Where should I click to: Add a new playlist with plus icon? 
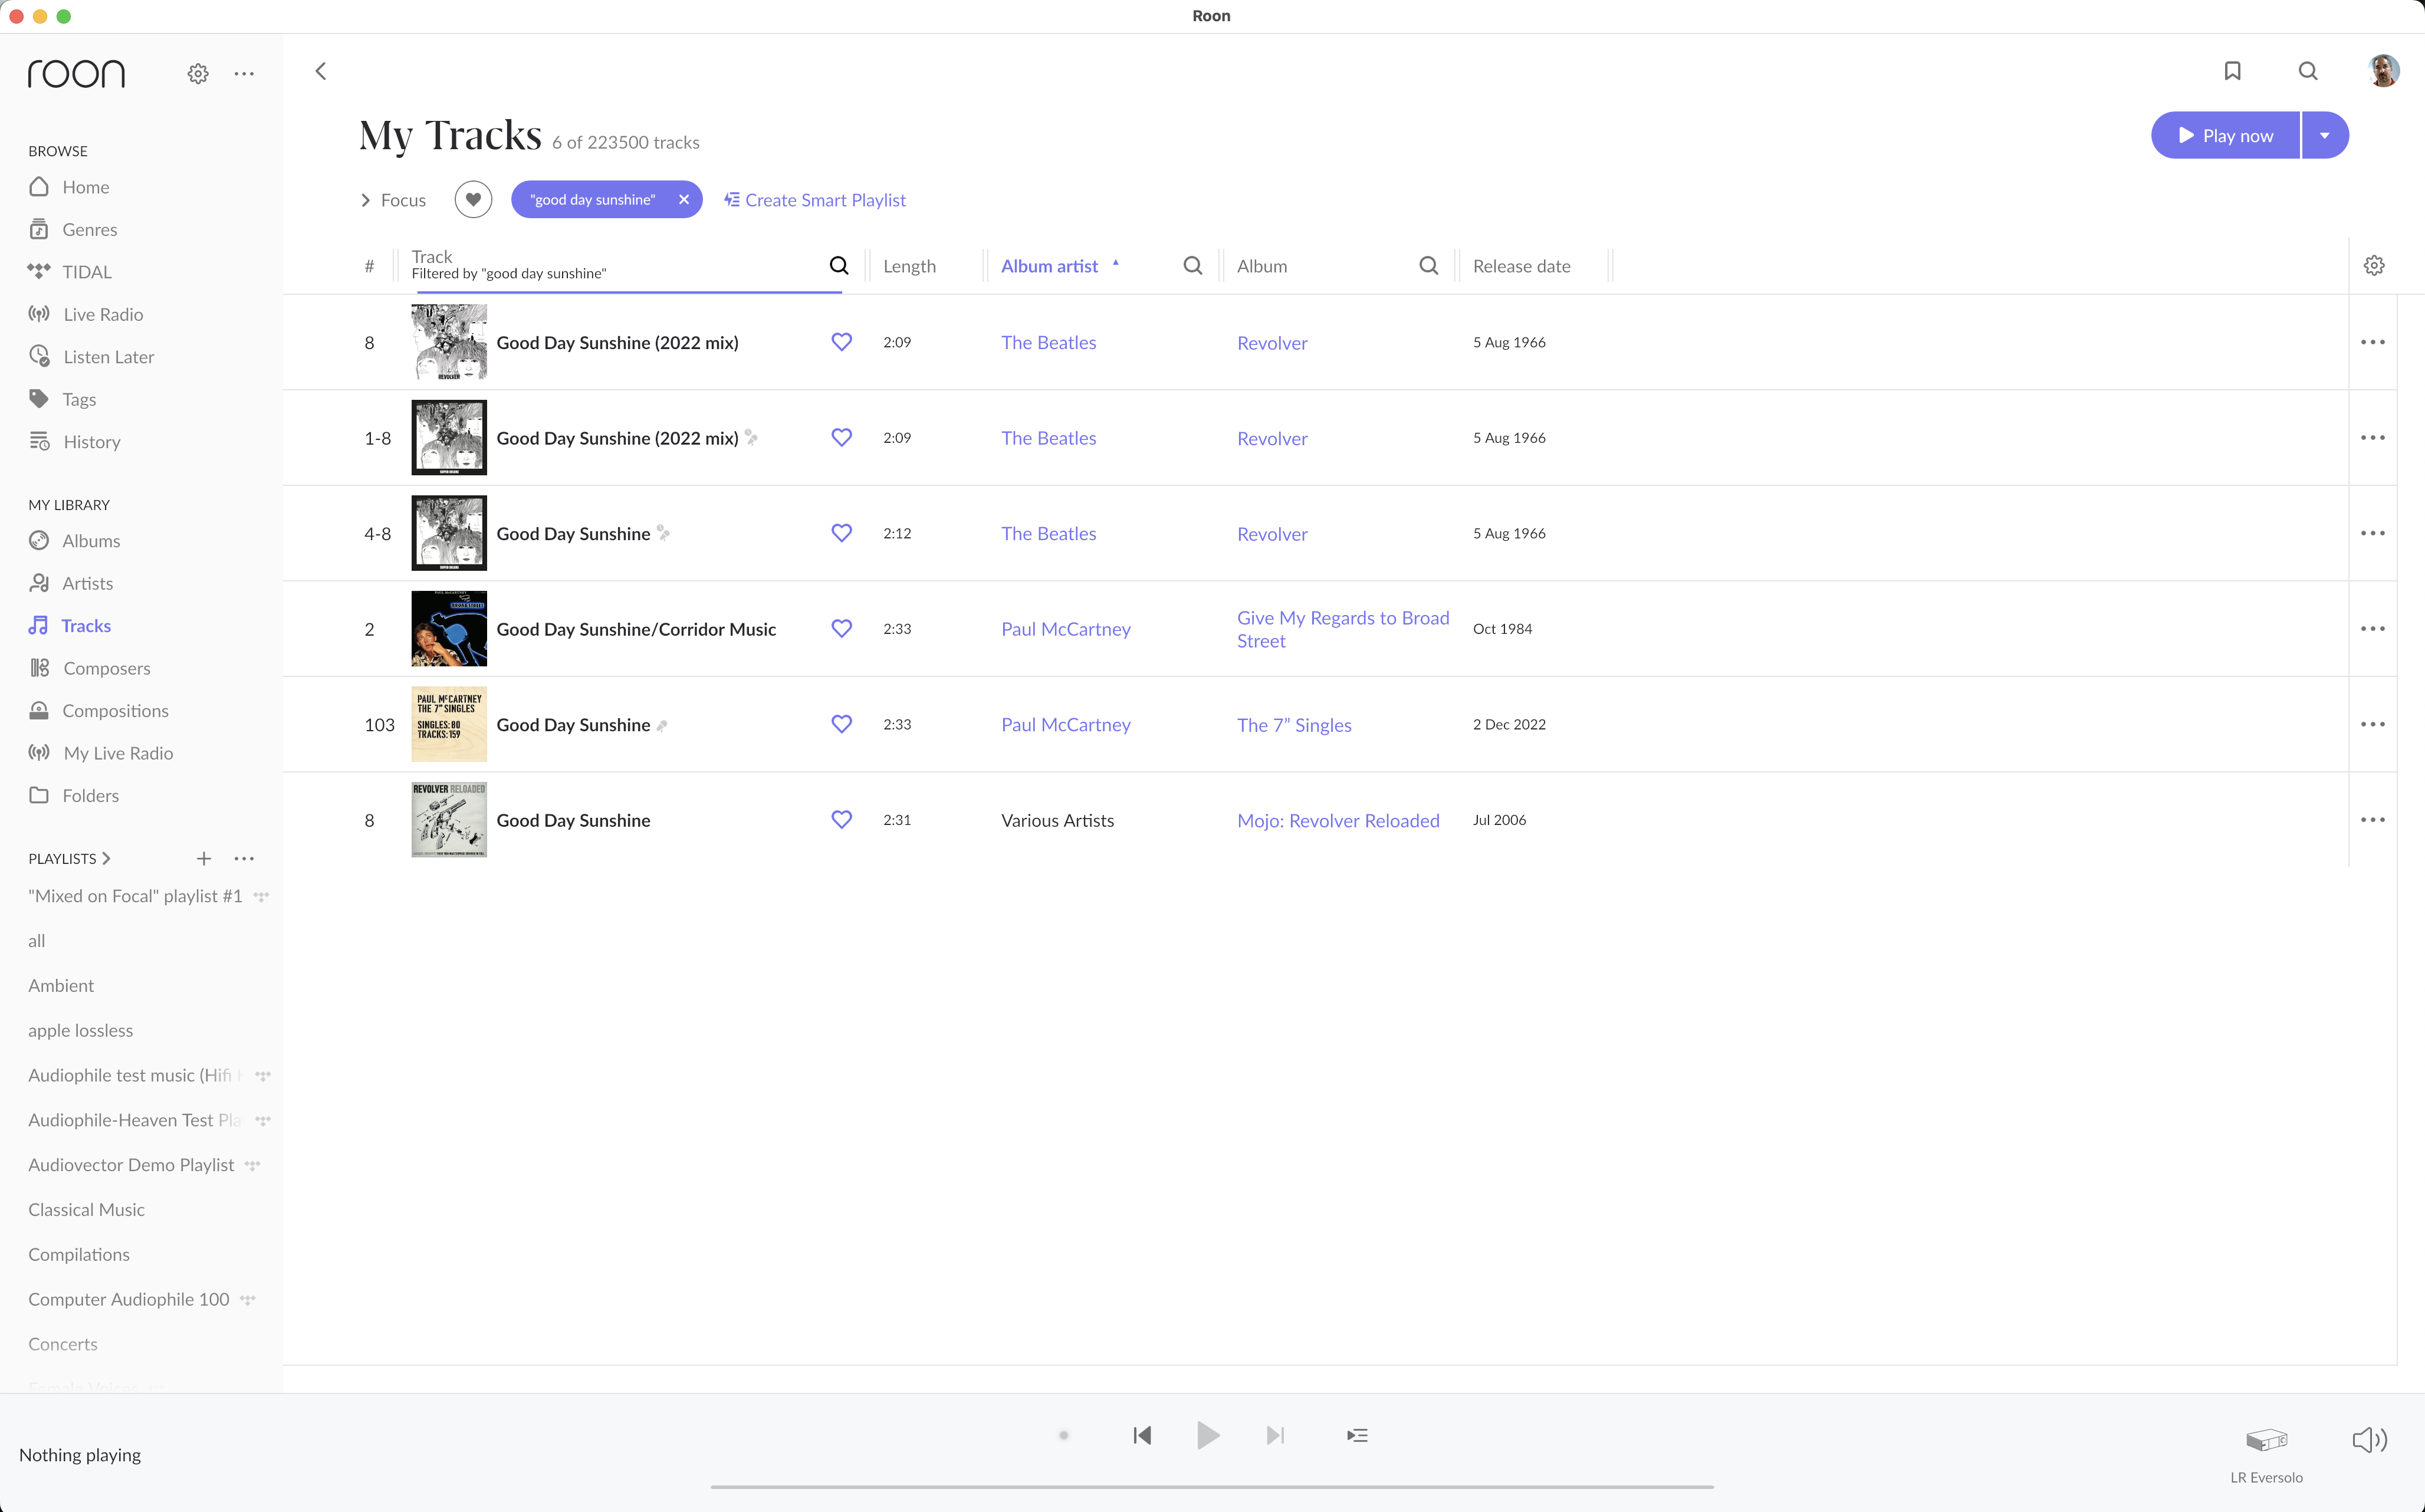pyautogui.click(x=204, y=858)
